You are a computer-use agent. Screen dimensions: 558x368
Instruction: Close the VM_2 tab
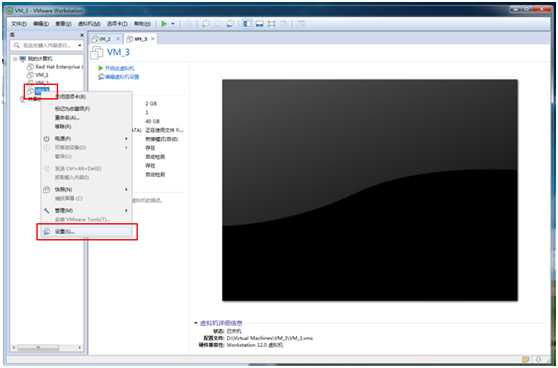tap(118, 38)
